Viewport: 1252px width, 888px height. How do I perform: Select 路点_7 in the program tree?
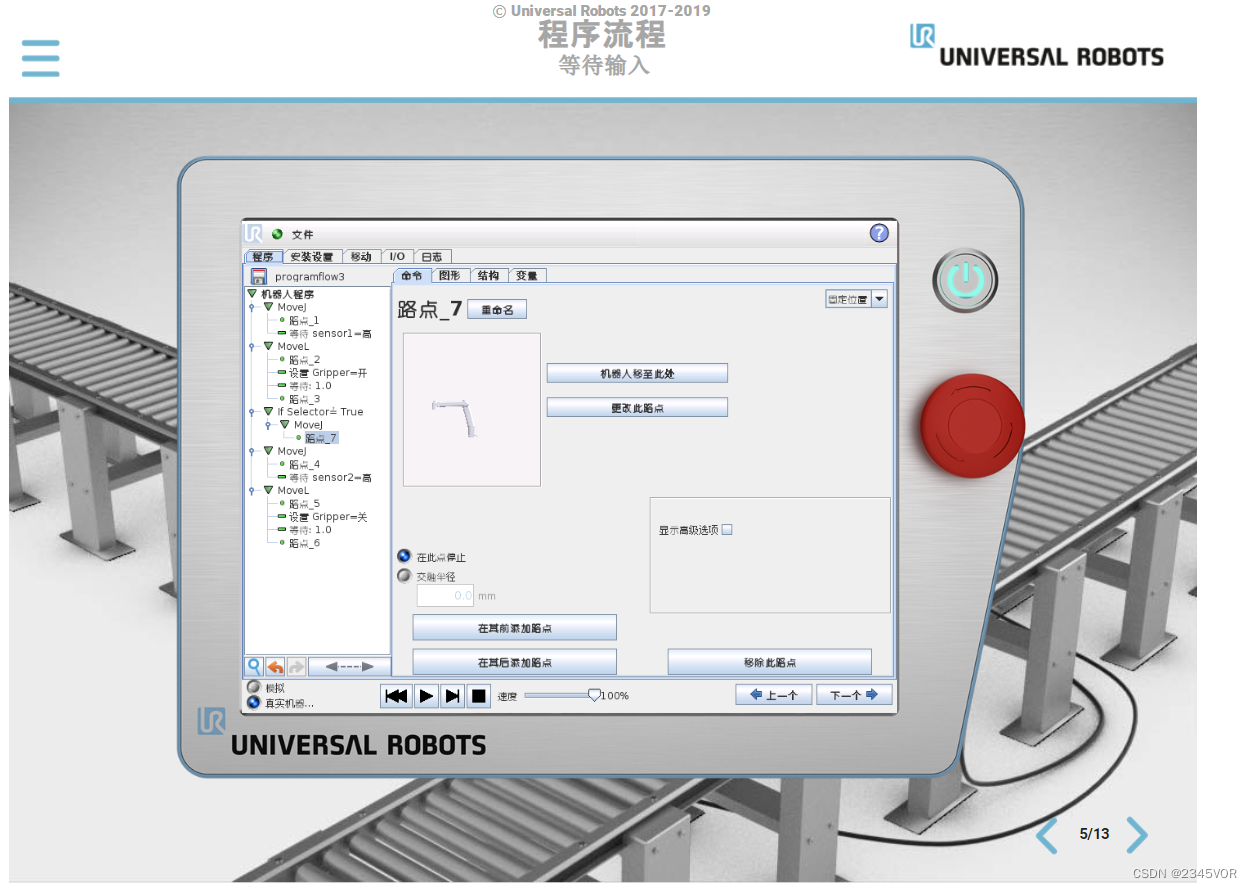(x=321, y=438)
